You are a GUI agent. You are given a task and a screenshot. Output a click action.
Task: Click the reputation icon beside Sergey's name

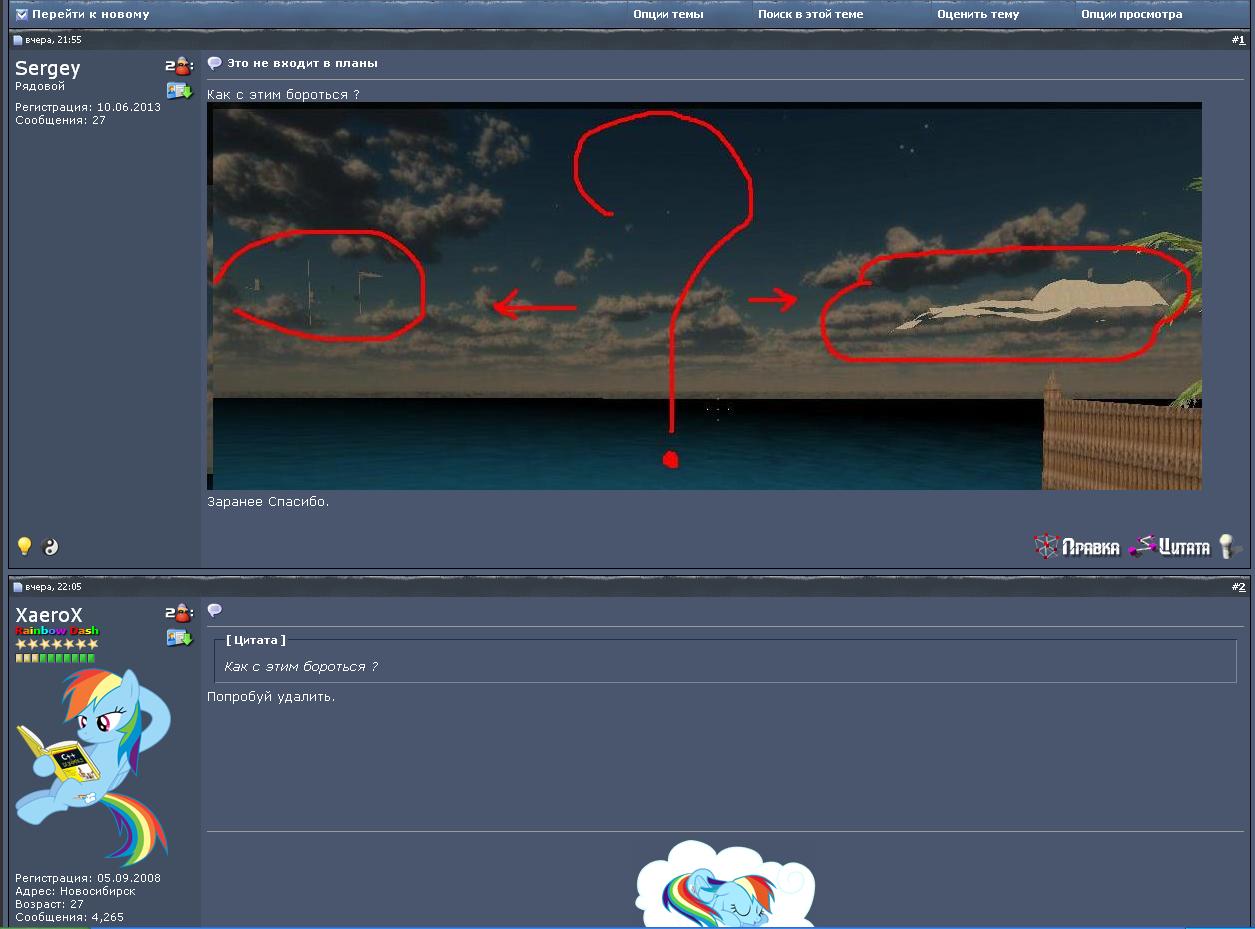click(x=179, y=67)
